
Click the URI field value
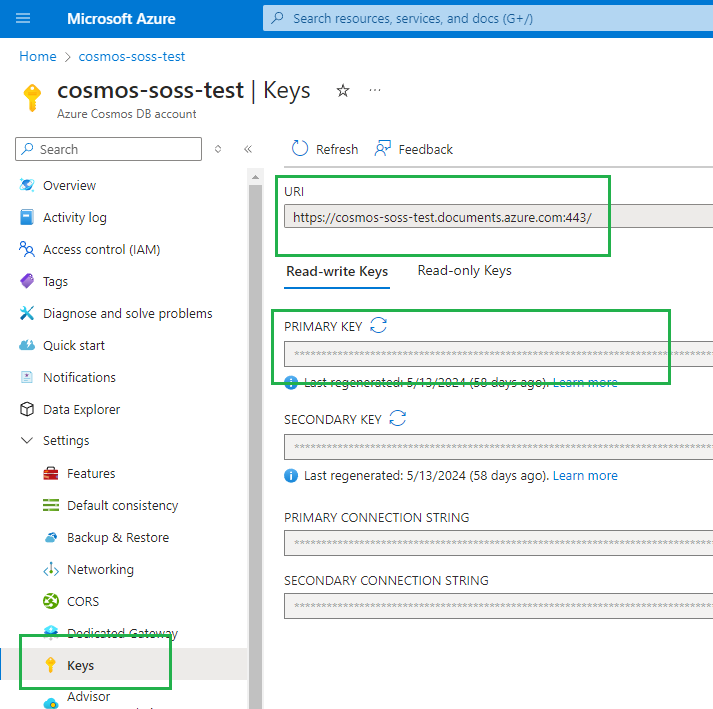point(442,217)
